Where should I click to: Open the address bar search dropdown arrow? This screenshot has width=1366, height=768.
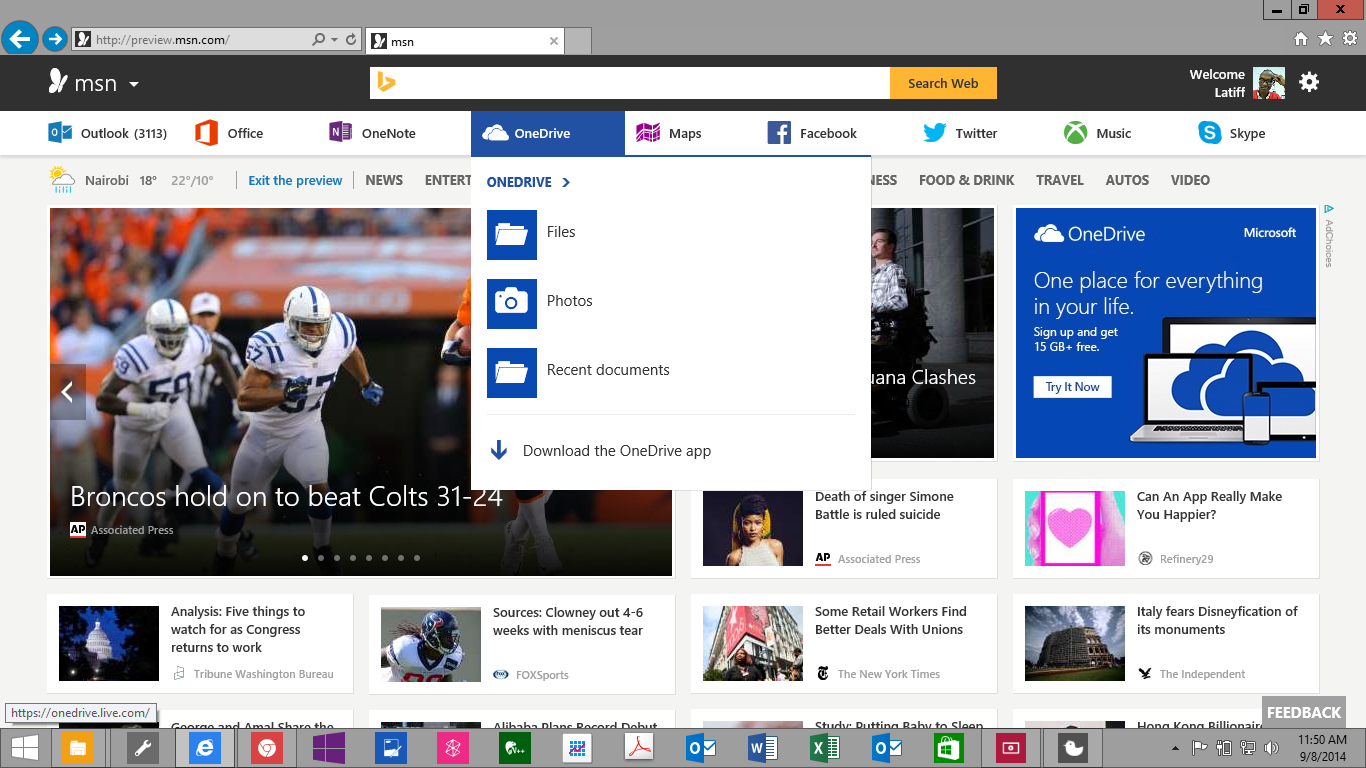tap(334, 40)
